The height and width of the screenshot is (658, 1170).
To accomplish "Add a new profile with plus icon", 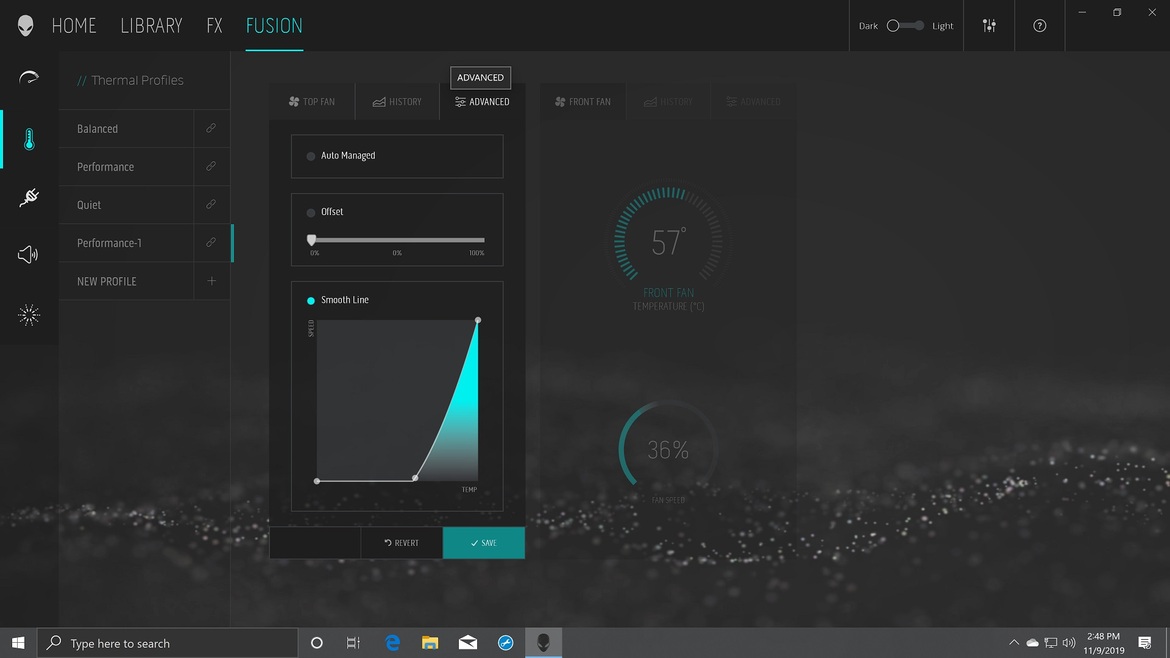I will click(x=211, y=281).
